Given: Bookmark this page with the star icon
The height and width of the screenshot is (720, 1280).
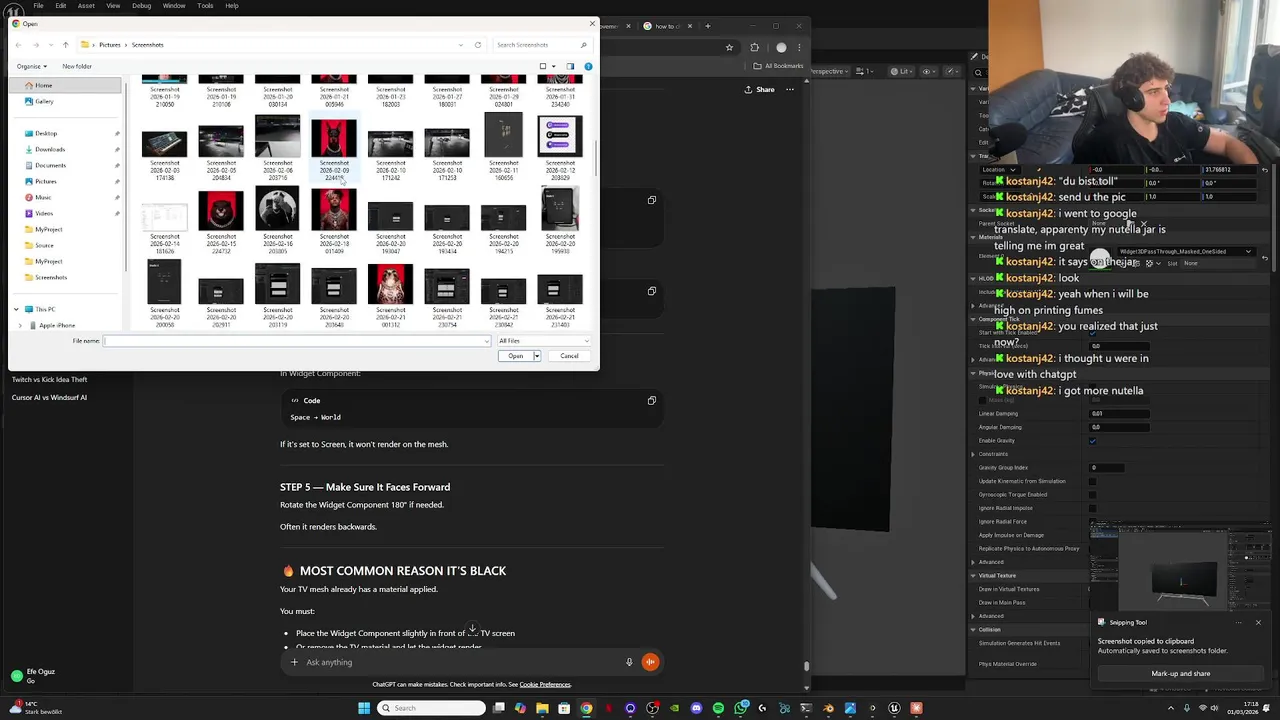Looking at the screenshot, I should [729, 47].
